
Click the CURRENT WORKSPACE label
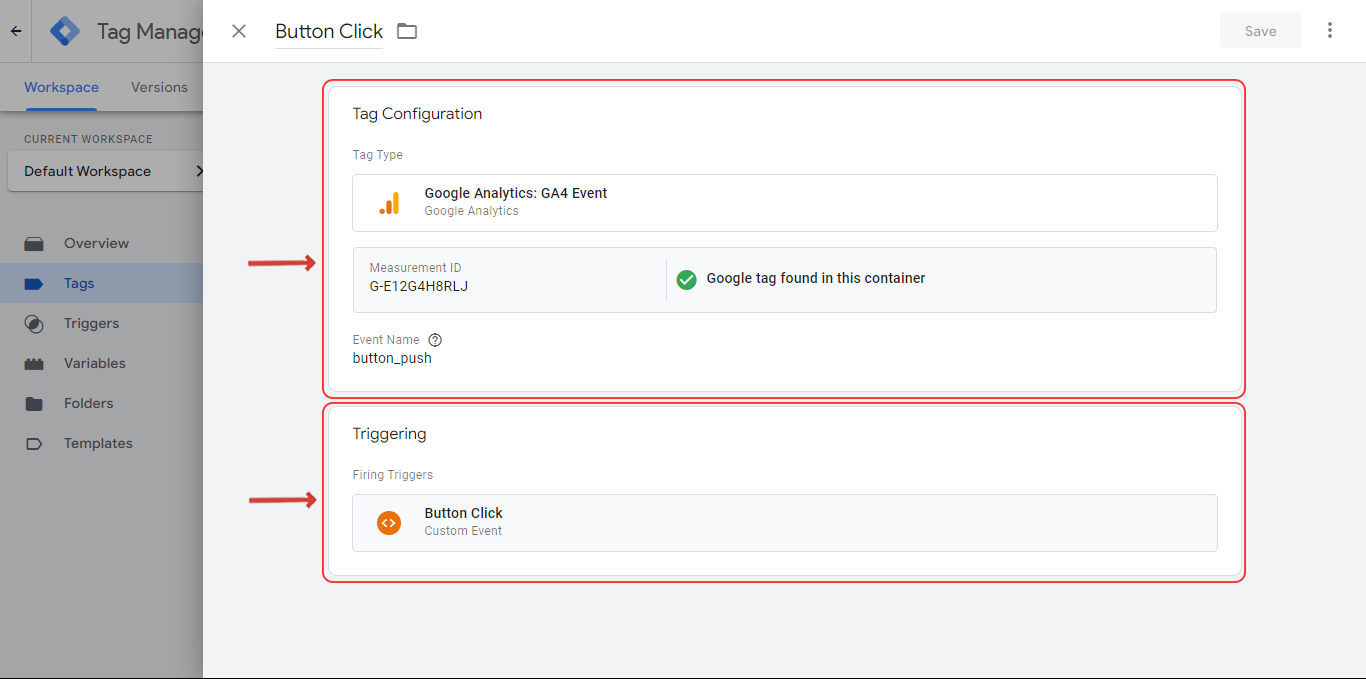coord(88,139)
